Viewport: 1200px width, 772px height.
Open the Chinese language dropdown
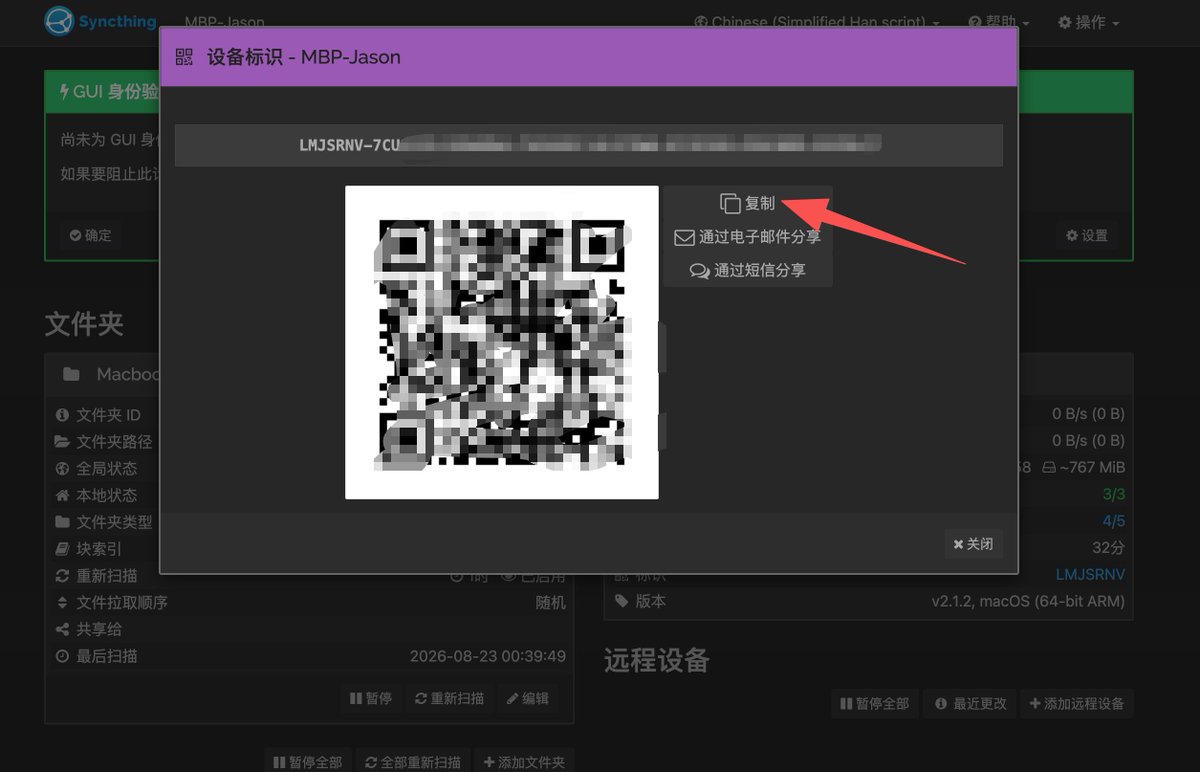(817, 22)
